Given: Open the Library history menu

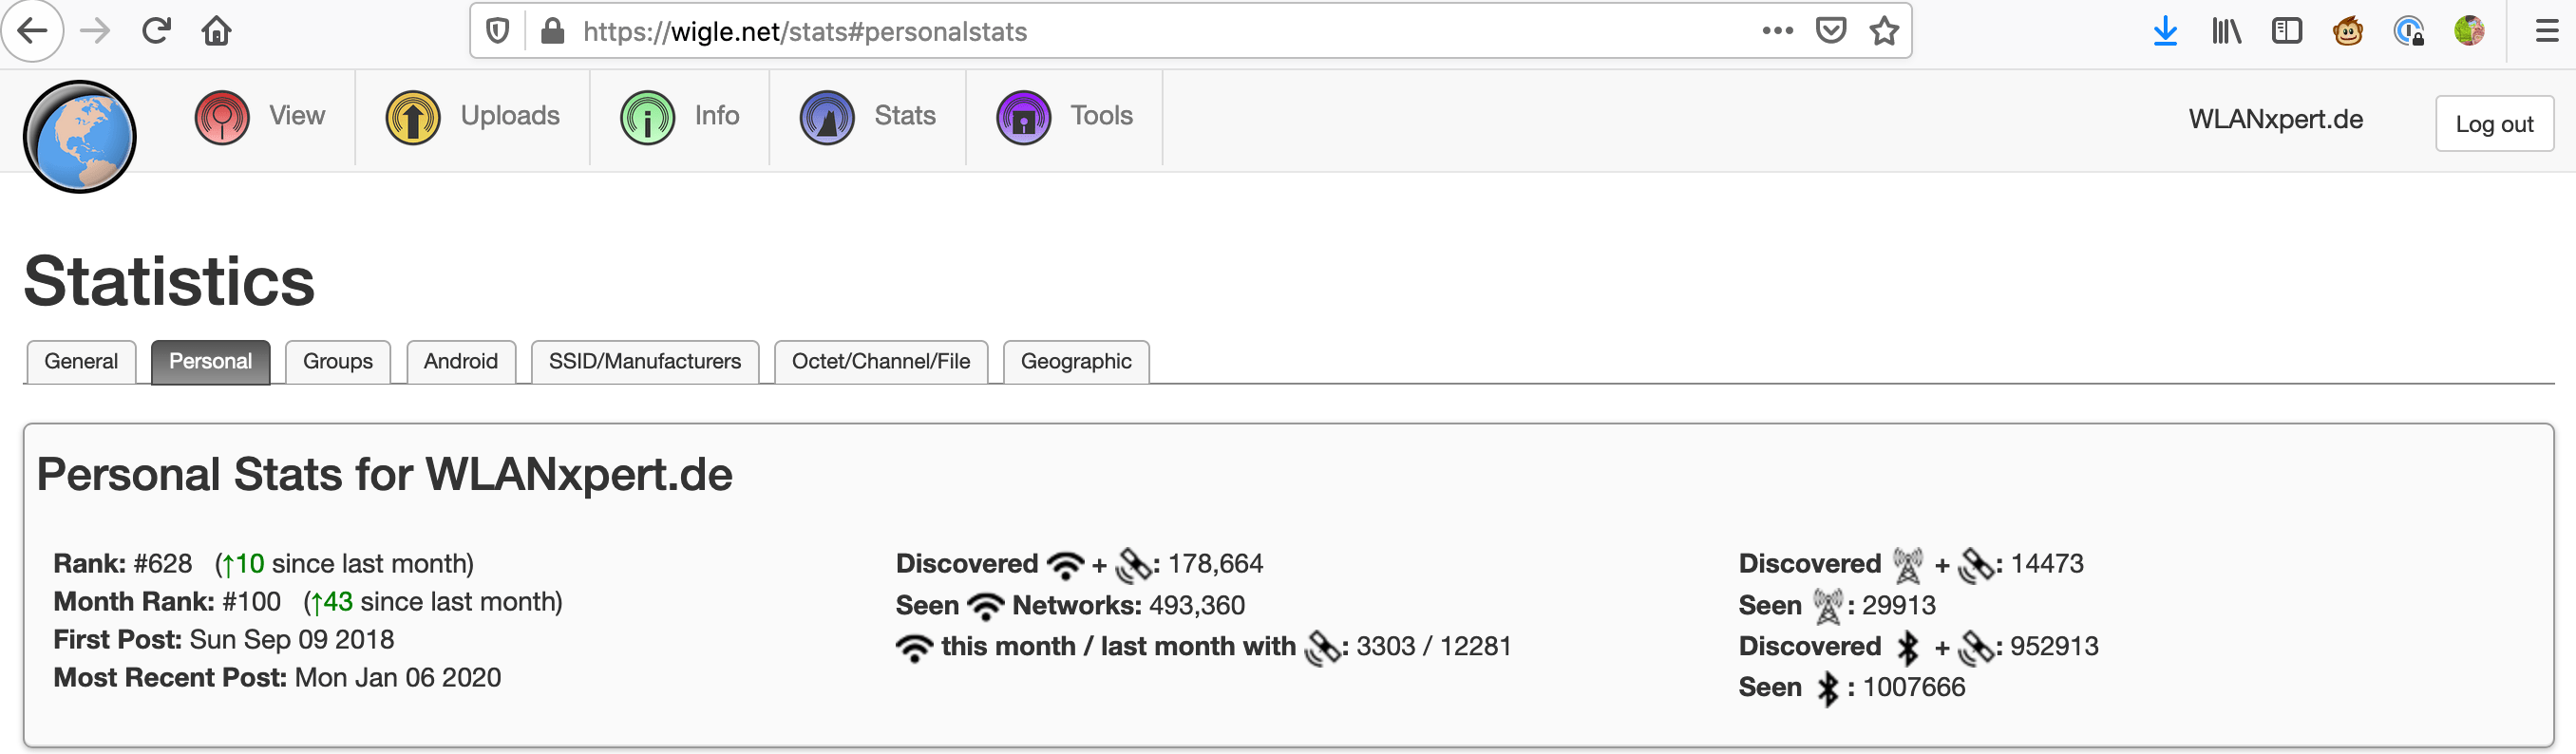Looking at the screenshot, I should [x=2226, y=31].
